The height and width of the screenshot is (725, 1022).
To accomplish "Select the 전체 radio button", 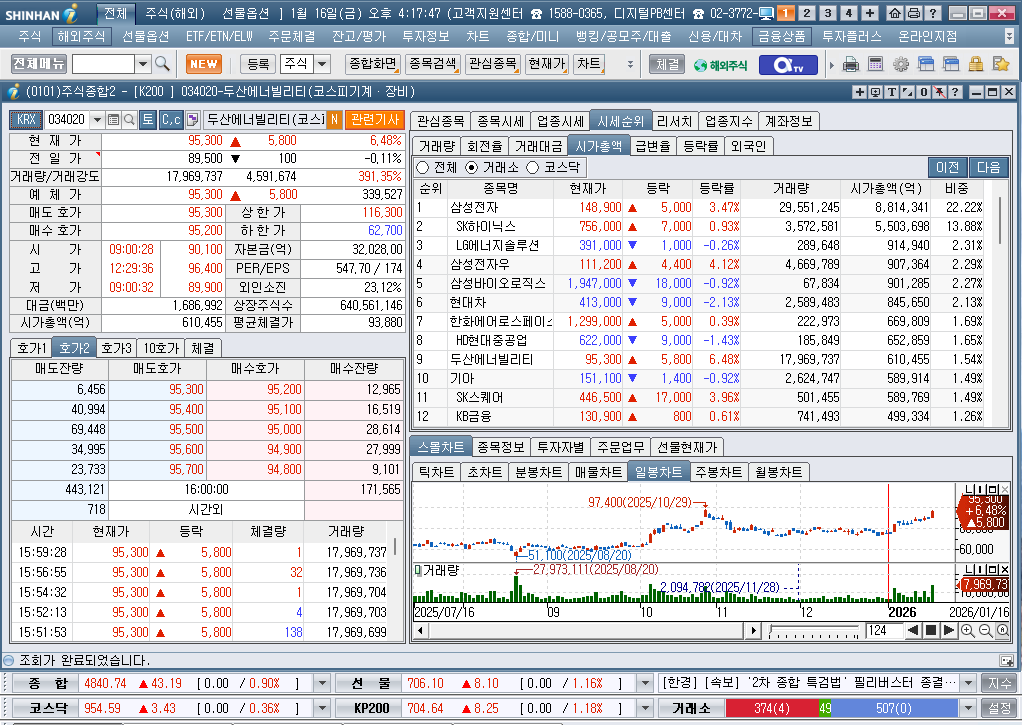I will (x=422, y=168).
